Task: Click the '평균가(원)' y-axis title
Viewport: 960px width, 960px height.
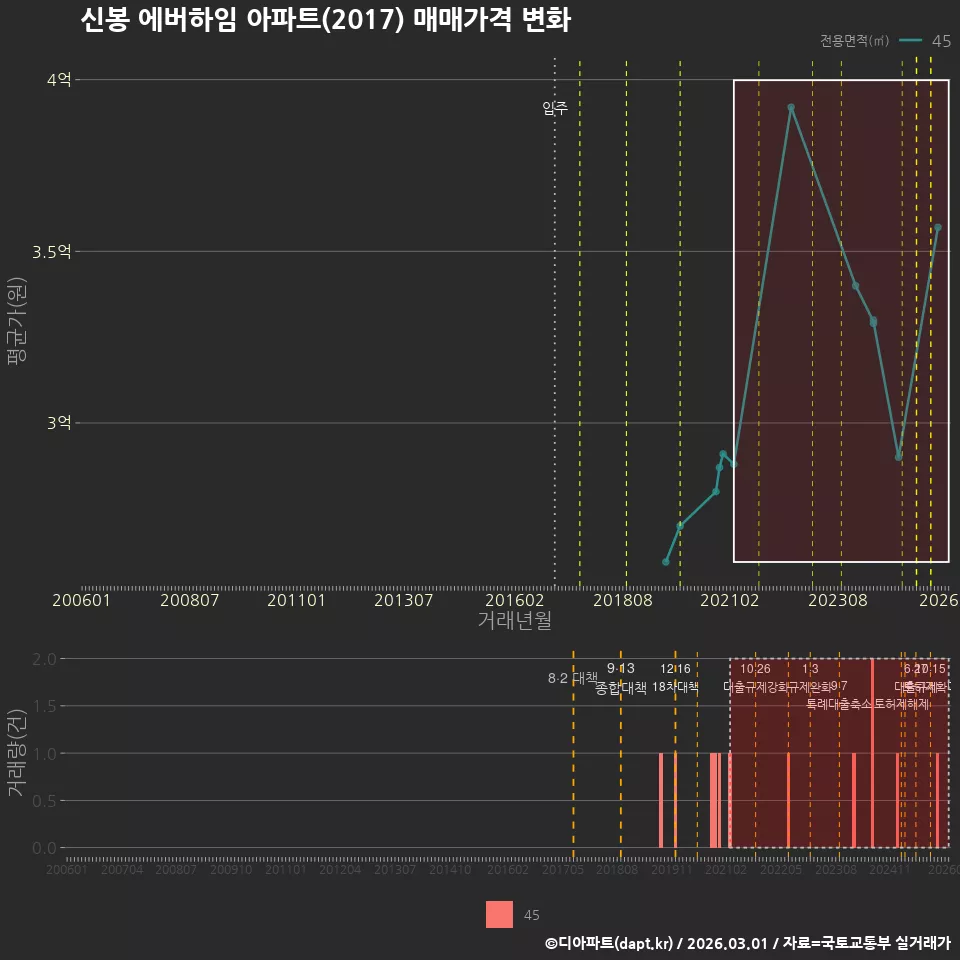Action: coord(17,321)
